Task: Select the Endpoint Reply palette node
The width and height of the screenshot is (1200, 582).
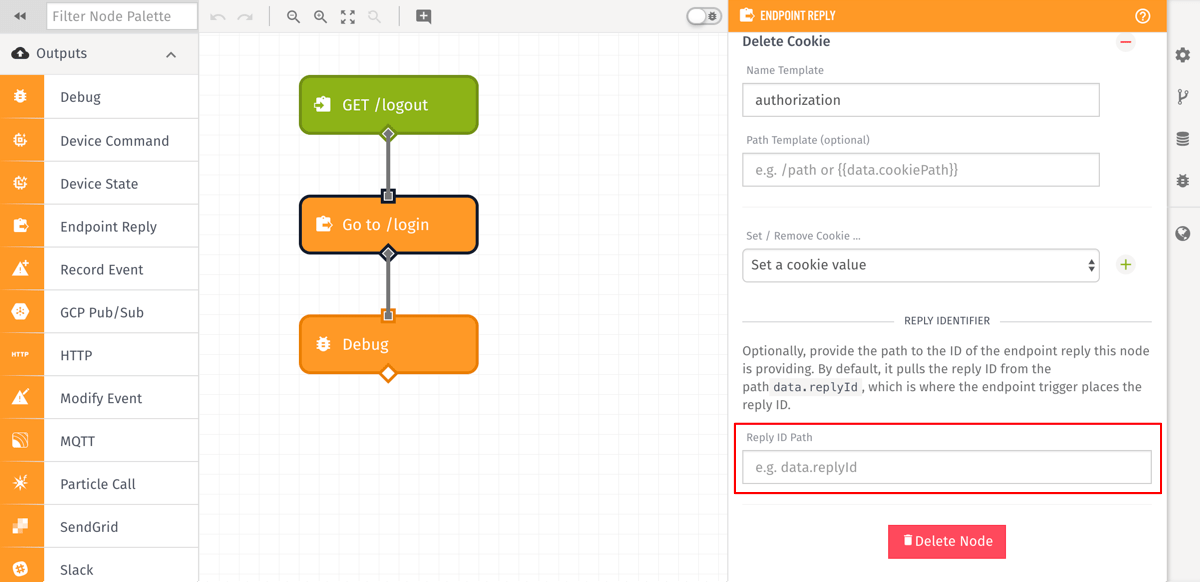Action: point(99,226)
